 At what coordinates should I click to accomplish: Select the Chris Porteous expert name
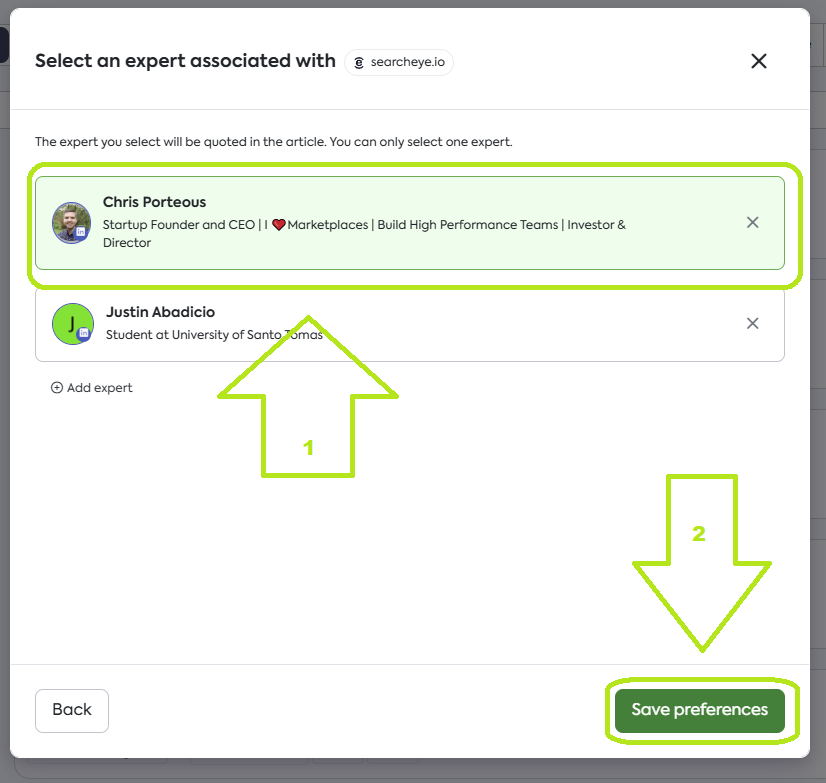[x=154, y=203]
